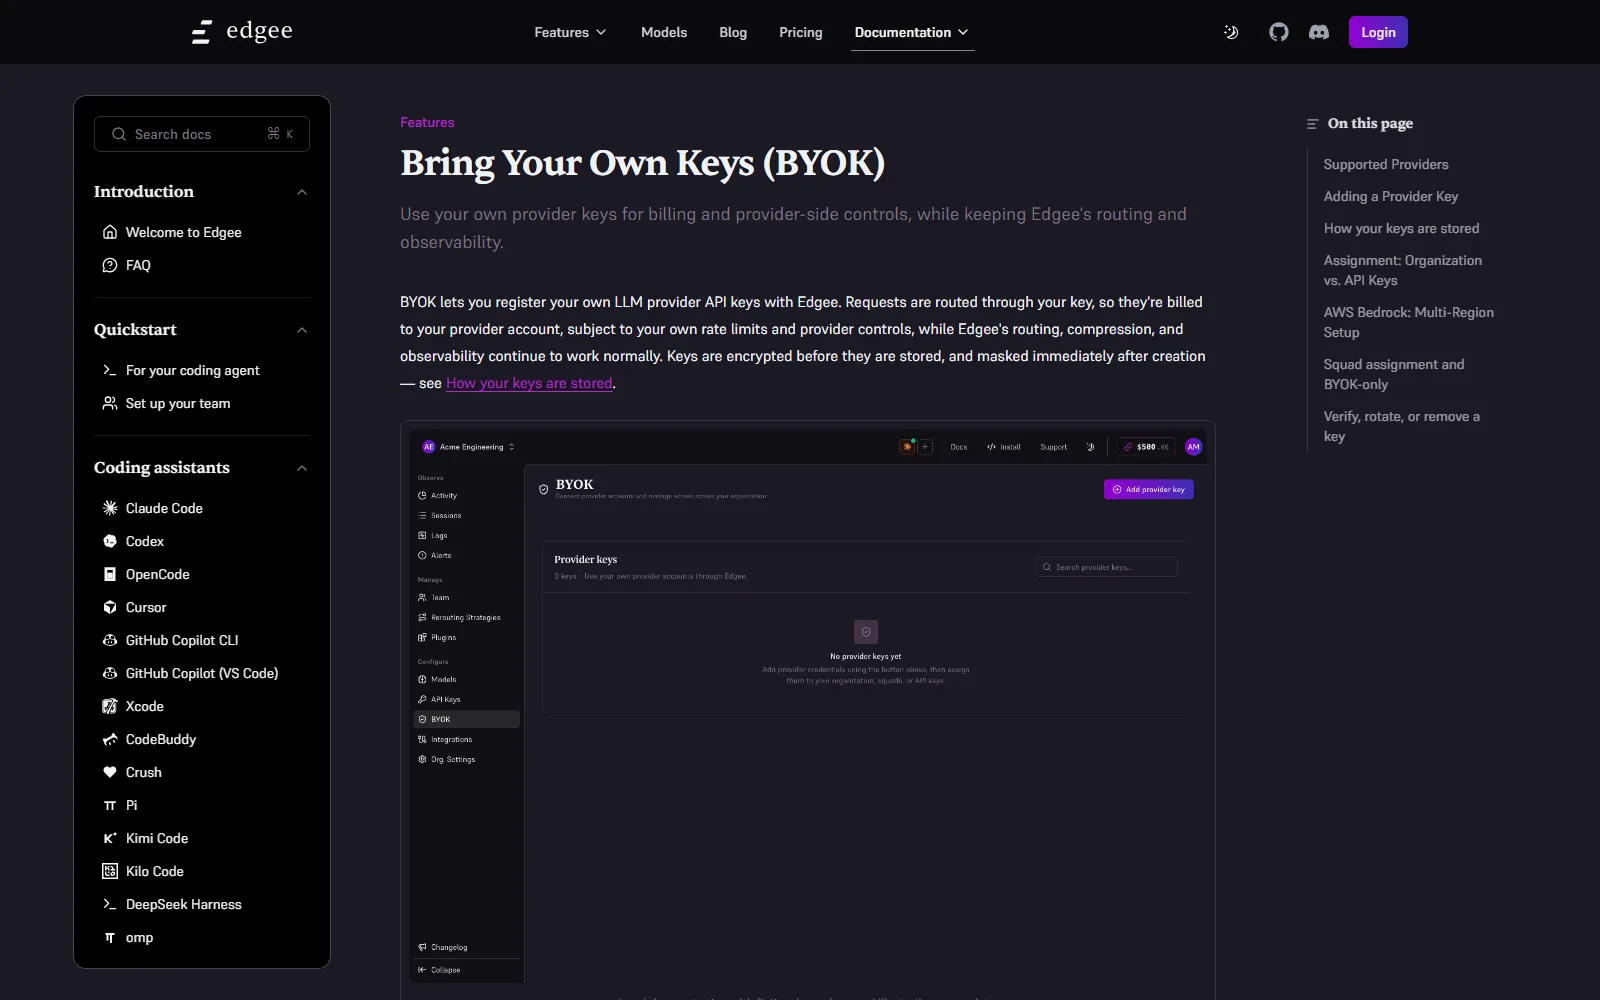Follow the How your keys are stored link

(x=529, y=383)
